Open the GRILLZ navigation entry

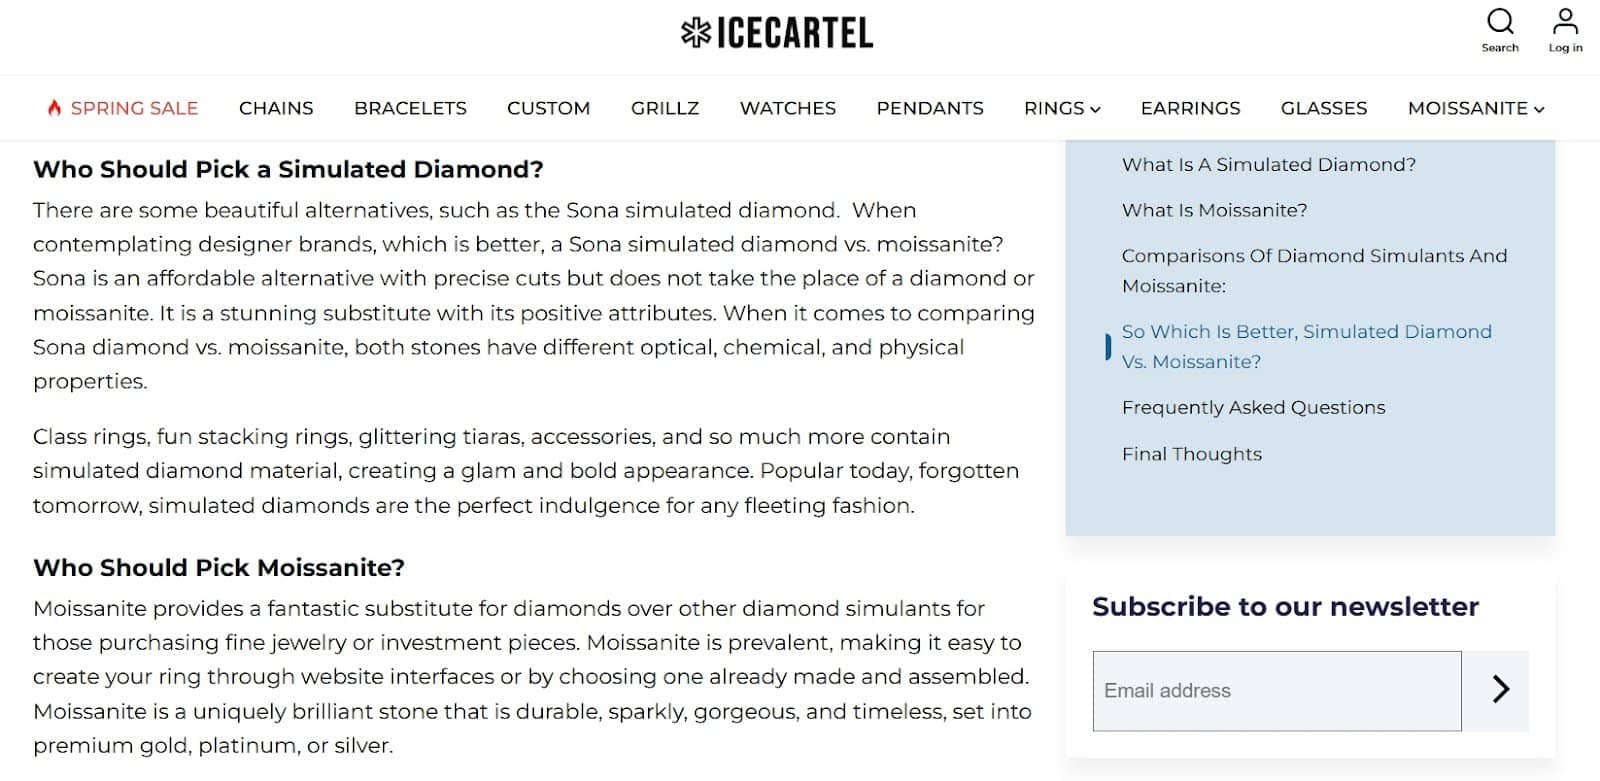point(665,108)
